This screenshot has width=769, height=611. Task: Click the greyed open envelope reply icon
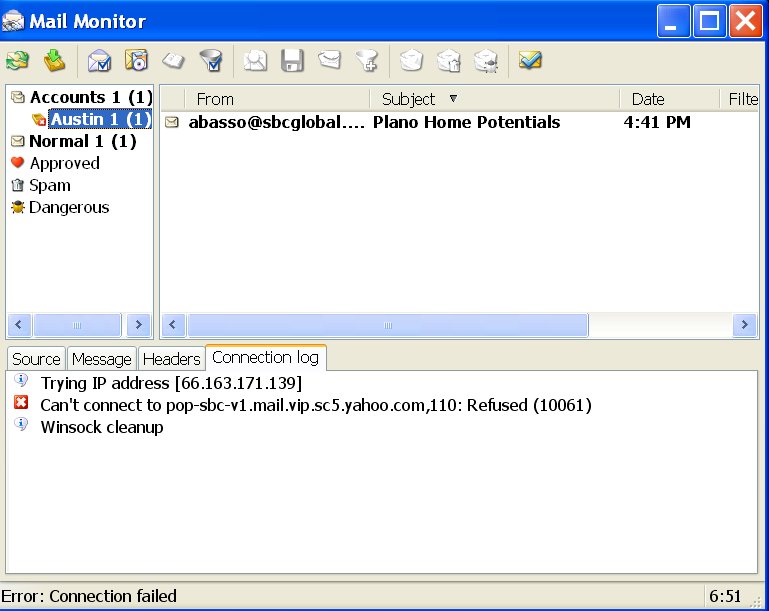[x=329, y=60]
